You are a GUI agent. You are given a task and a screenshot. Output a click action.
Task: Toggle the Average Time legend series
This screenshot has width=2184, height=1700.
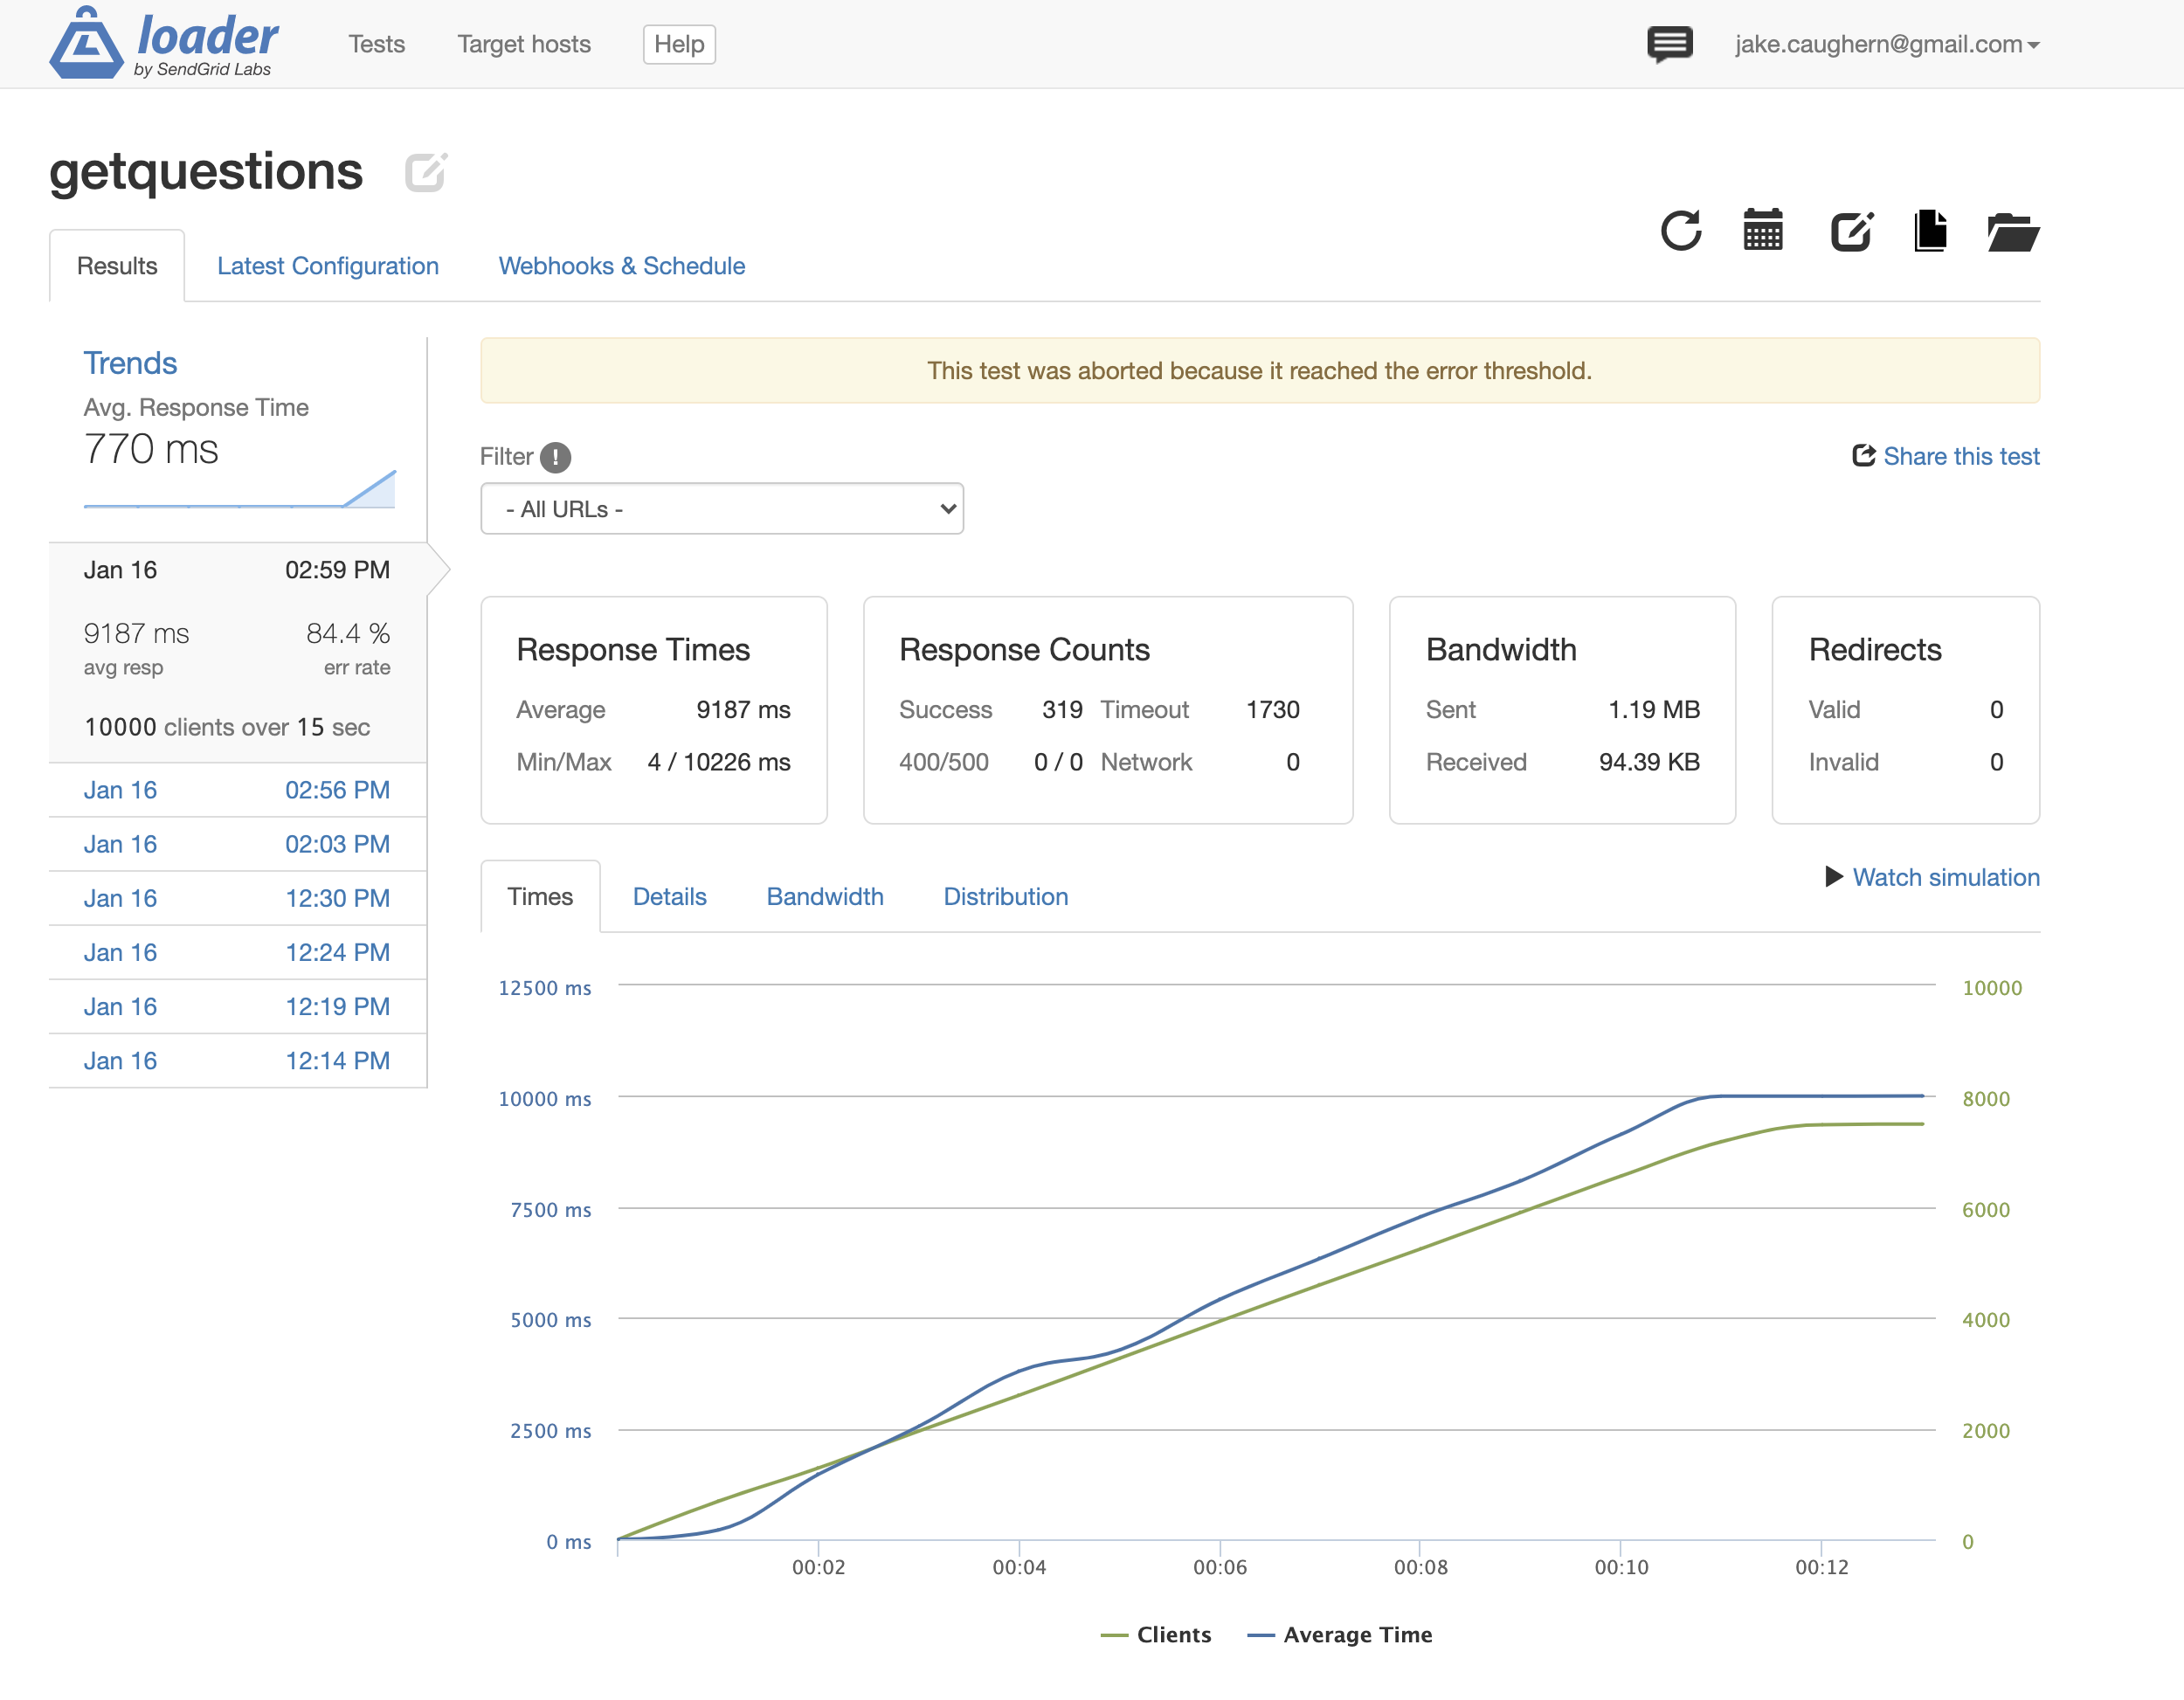(1340, 1635)
